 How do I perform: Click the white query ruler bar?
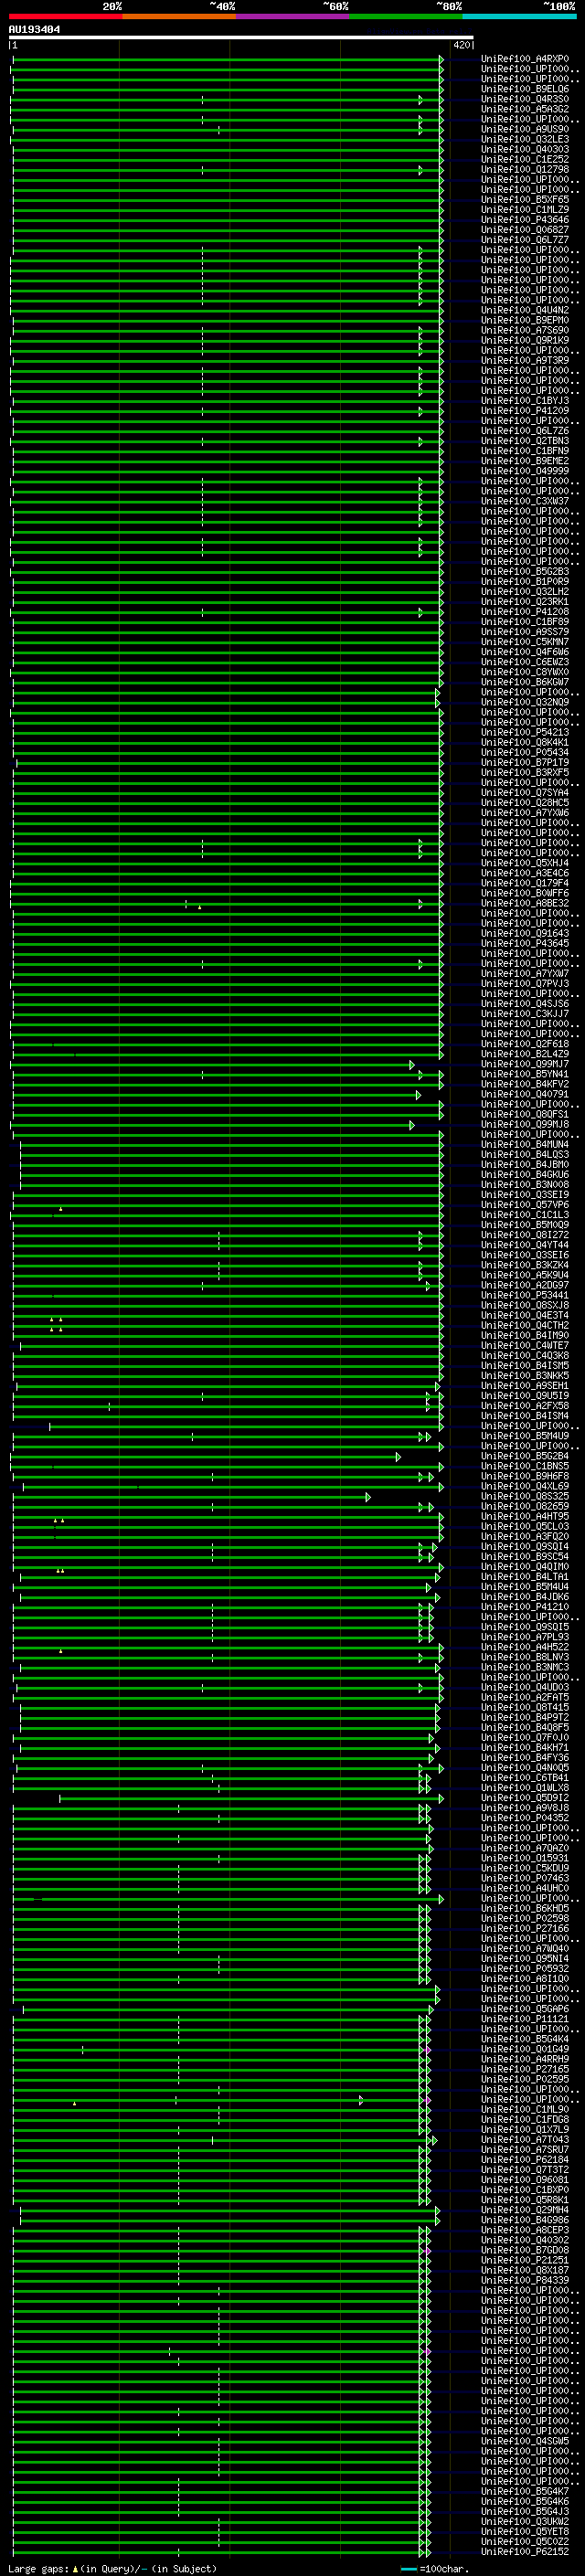point(241,38)
